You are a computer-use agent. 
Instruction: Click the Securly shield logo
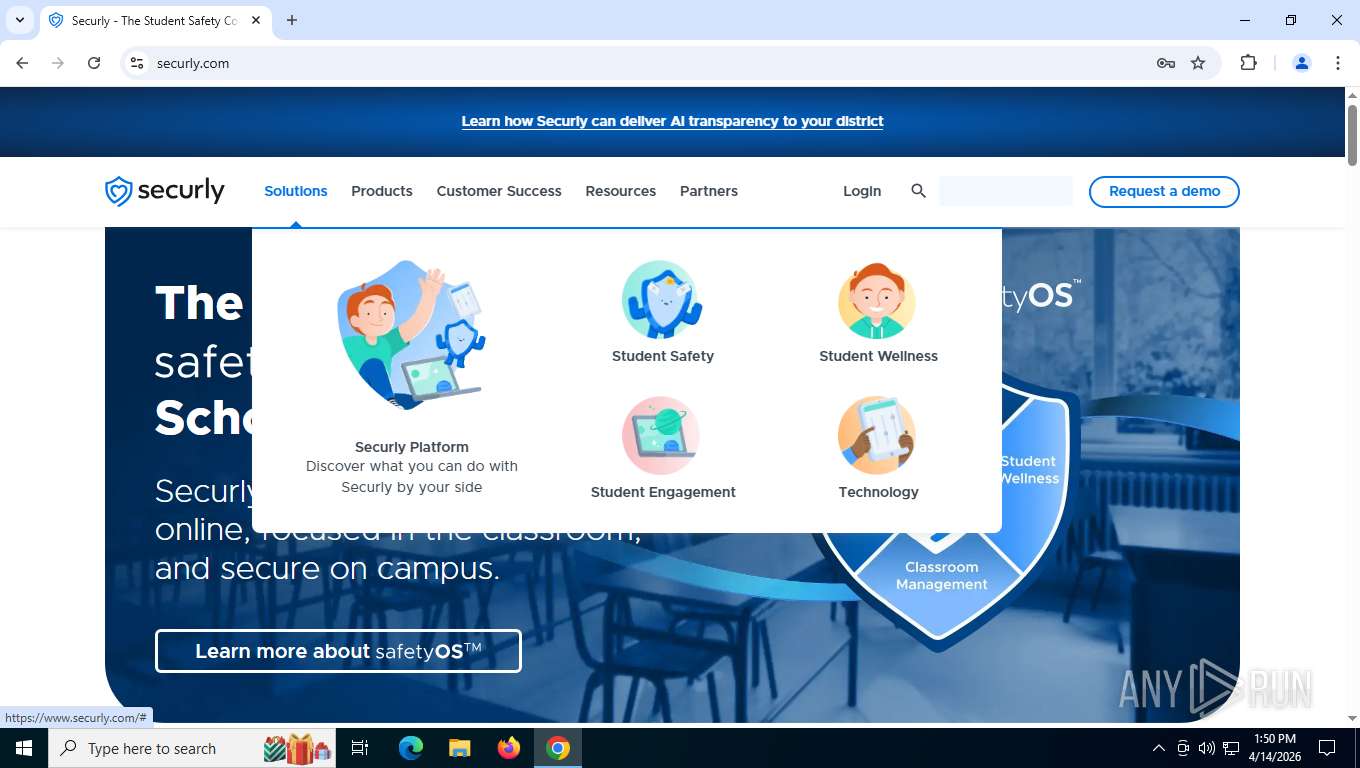pyautogui.click(x=165, y=191)
